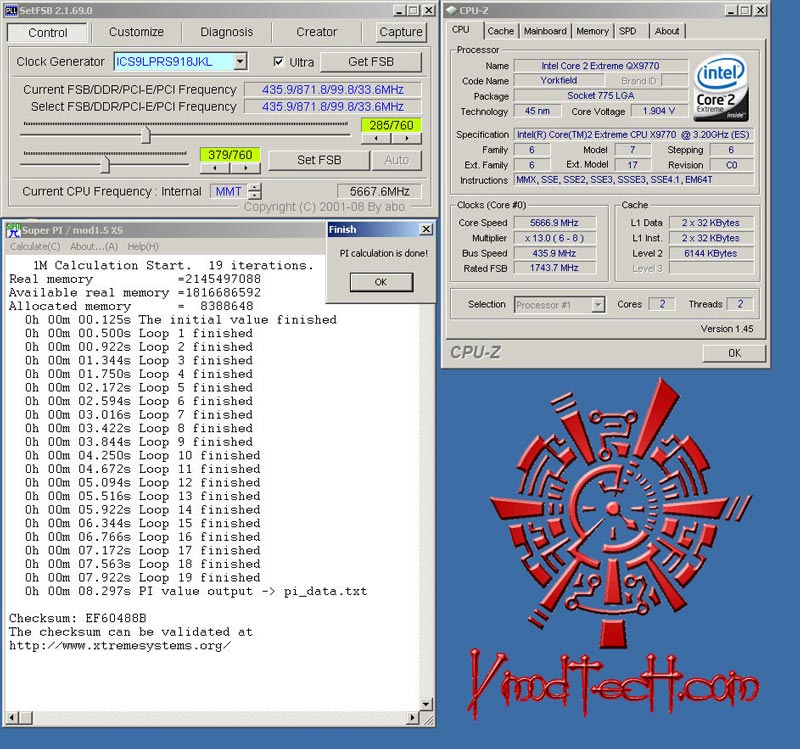Click the 285/760 green value box
Image resolution: width=800 pixels, height=749 pixels.
pos(391,125)
